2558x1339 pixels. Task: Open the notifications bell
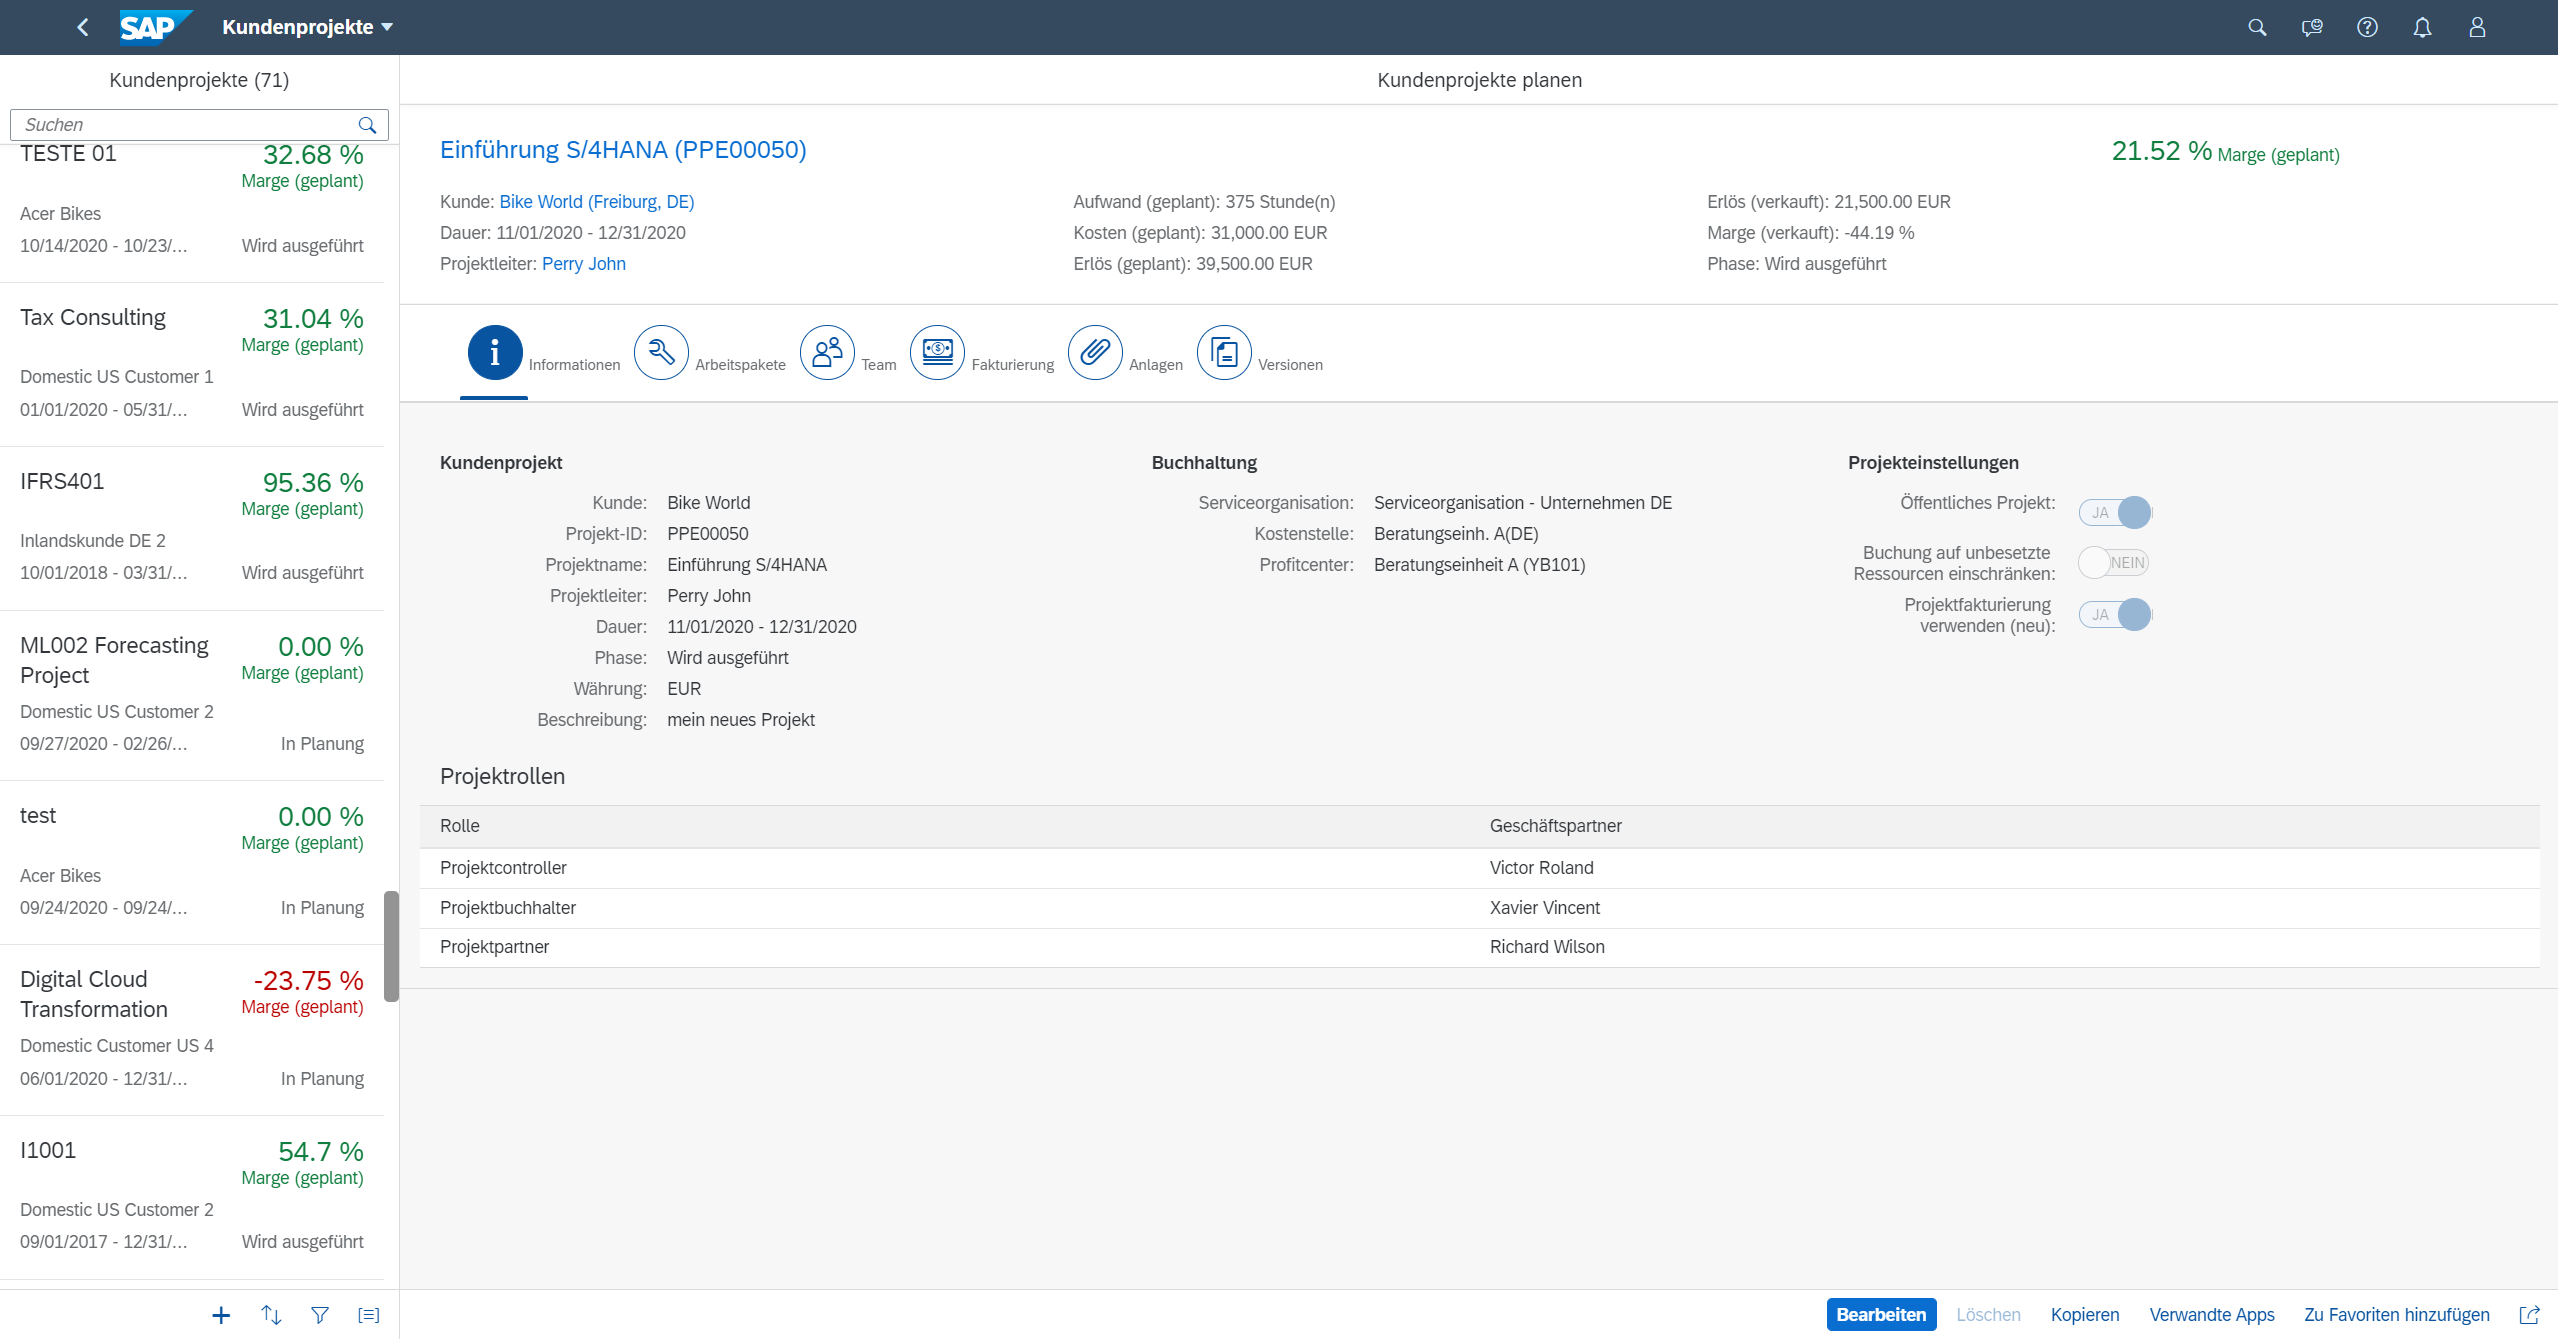(2422, 27)
